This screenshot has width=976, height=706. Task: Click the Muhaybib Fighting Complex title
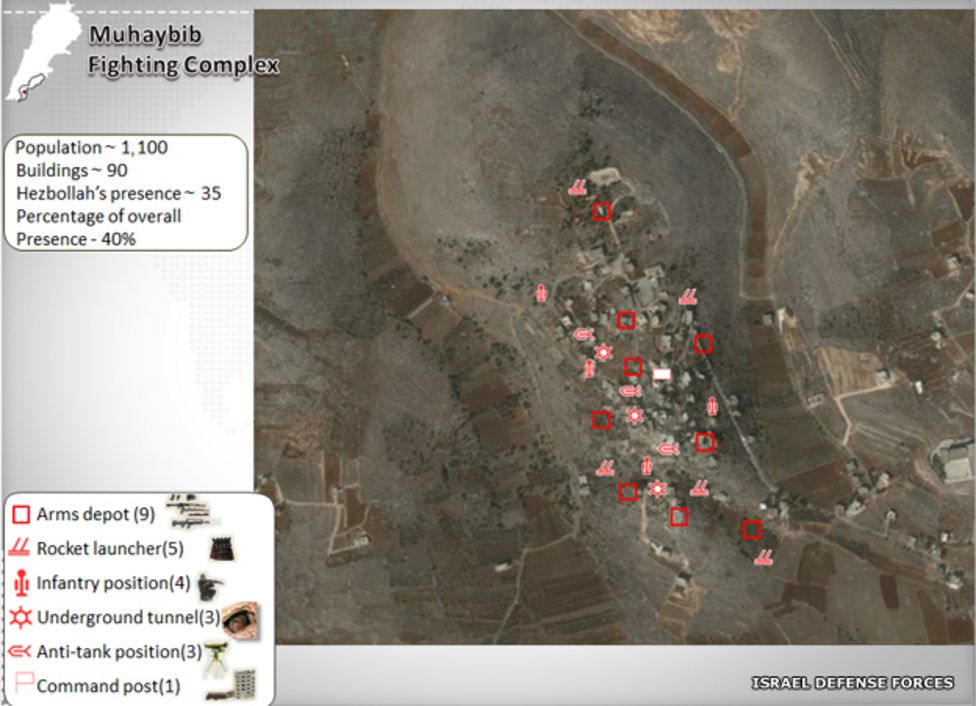183,52
